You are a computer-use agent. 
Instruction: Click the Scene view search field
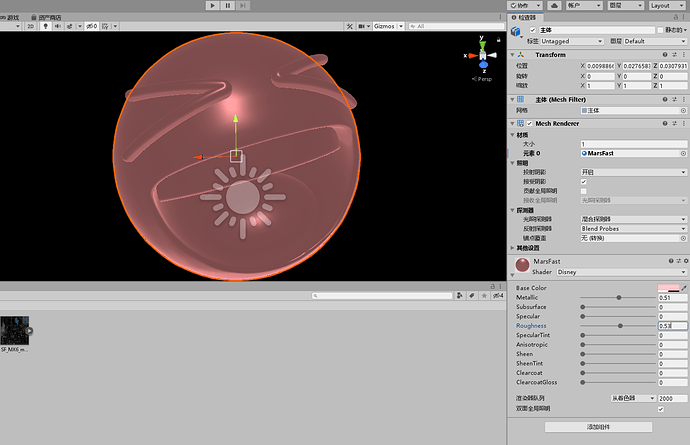455,26
